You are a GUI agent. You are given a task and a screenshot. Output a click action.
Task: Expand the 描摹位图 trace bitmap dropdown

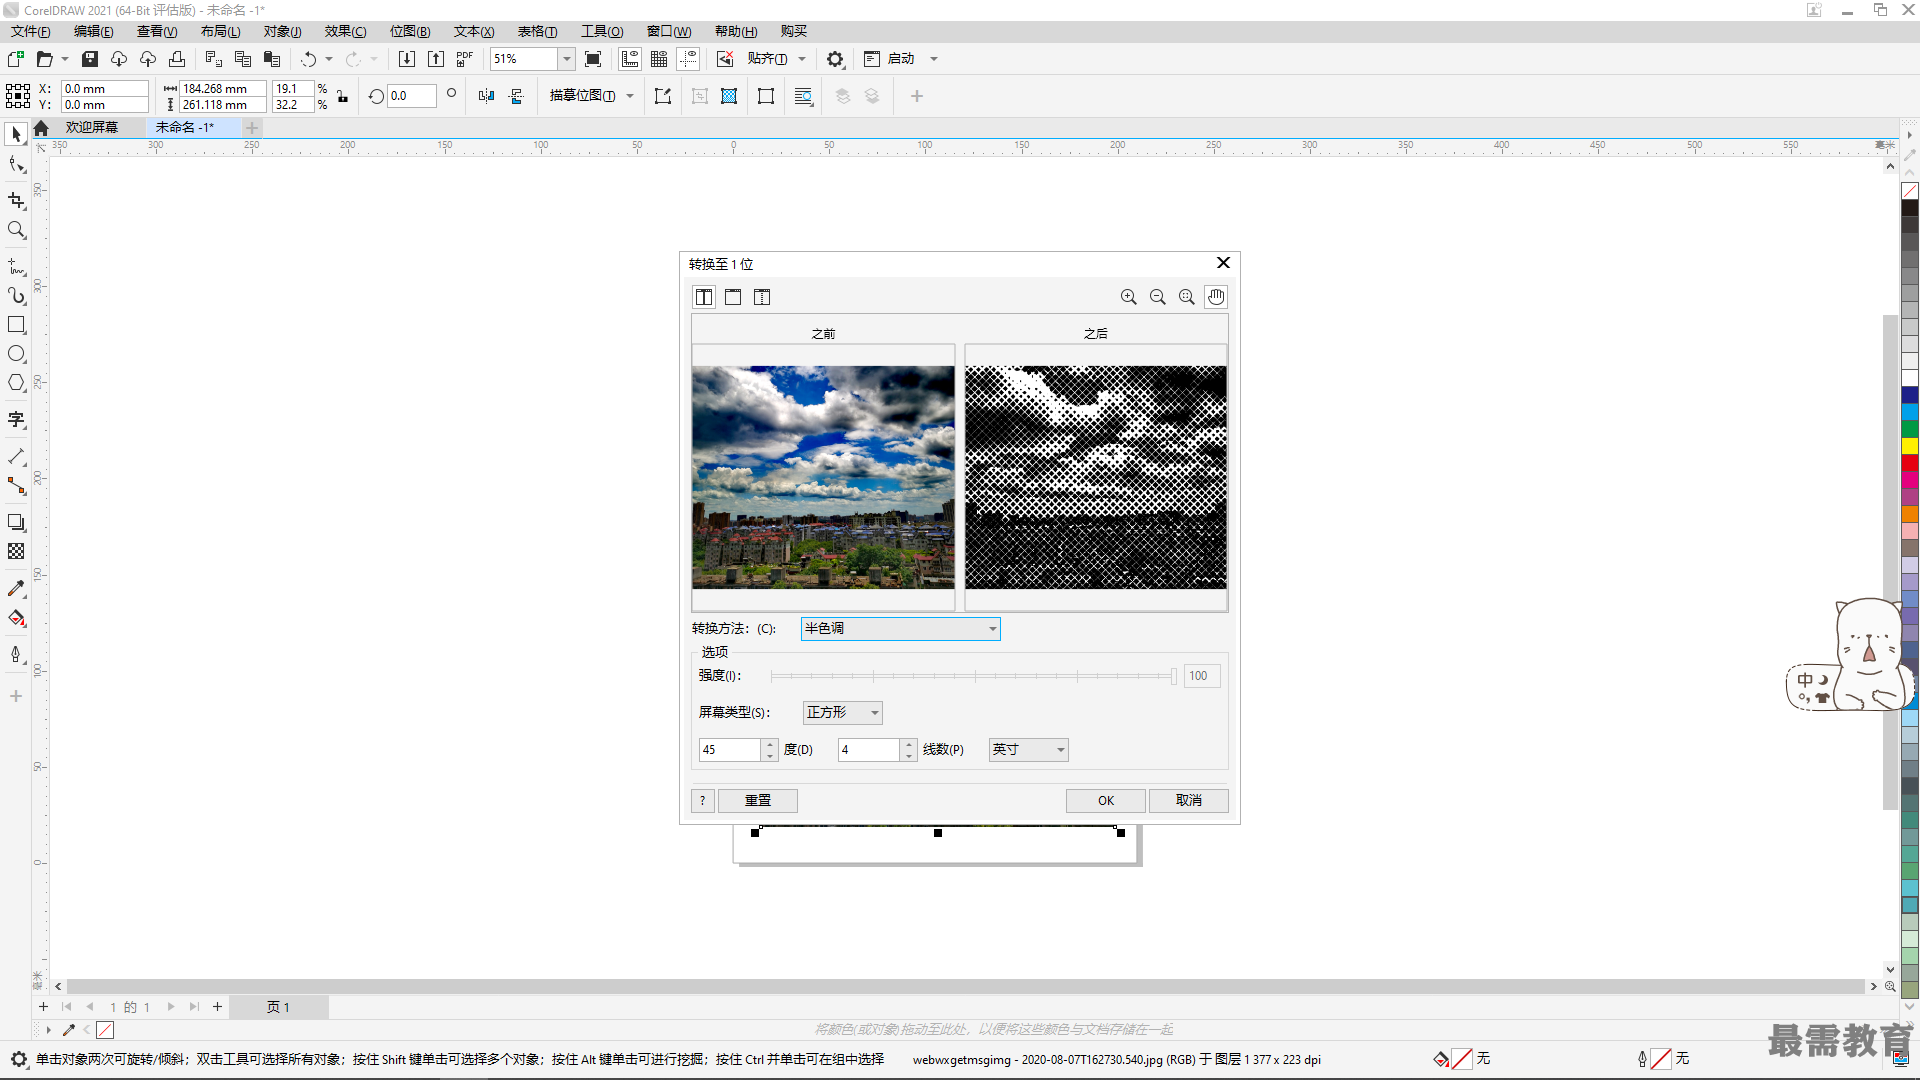point(630,96)
